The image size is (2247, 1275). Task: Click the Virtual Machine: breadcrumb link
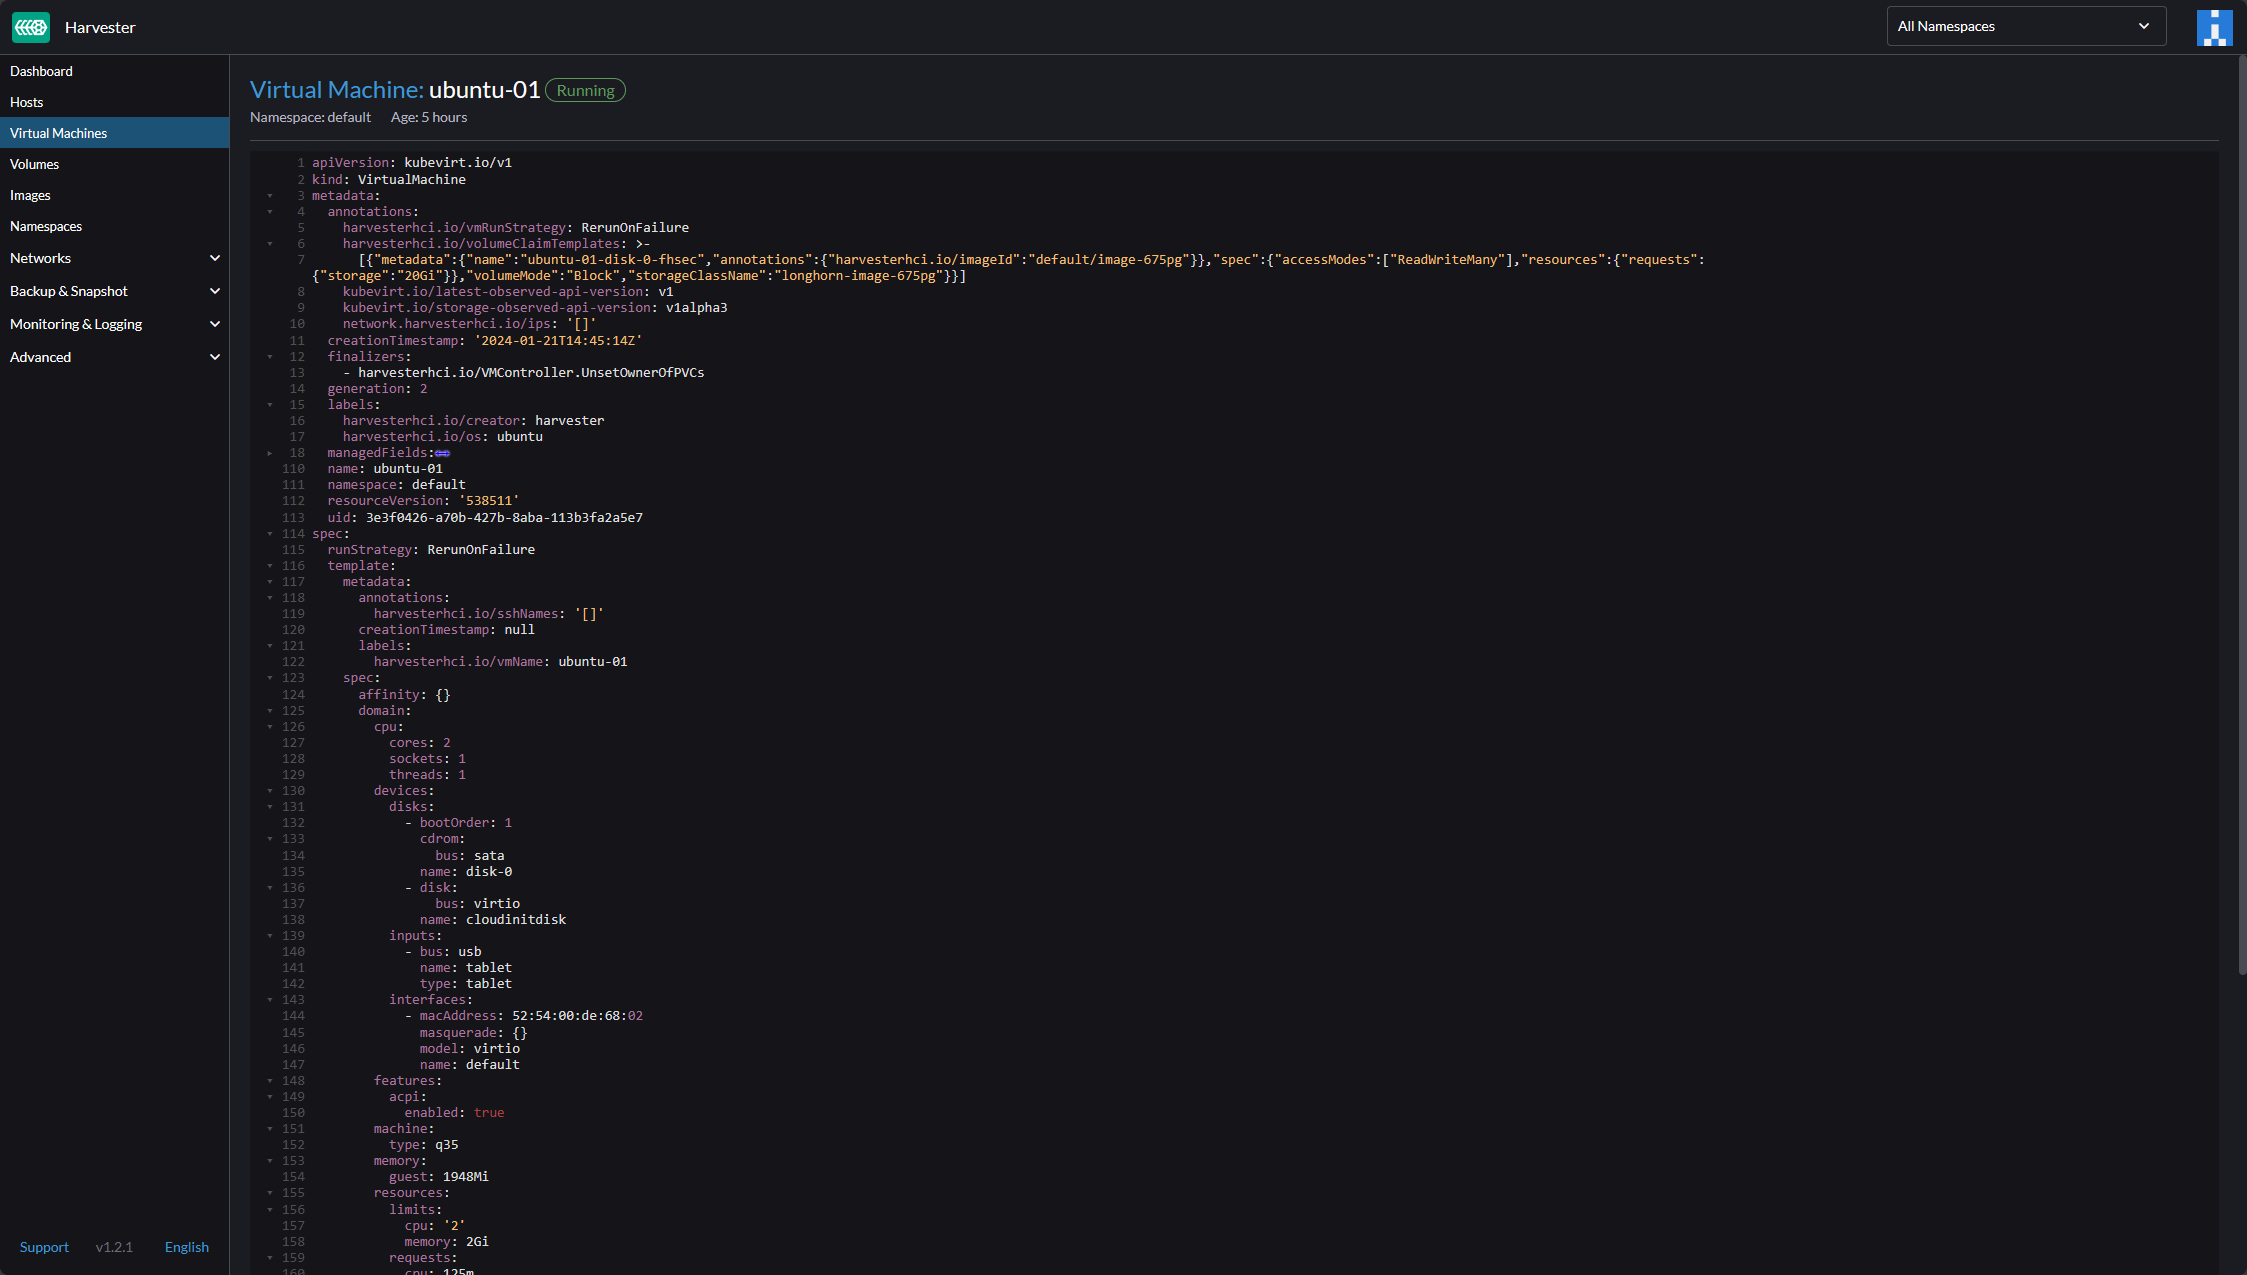336,90
